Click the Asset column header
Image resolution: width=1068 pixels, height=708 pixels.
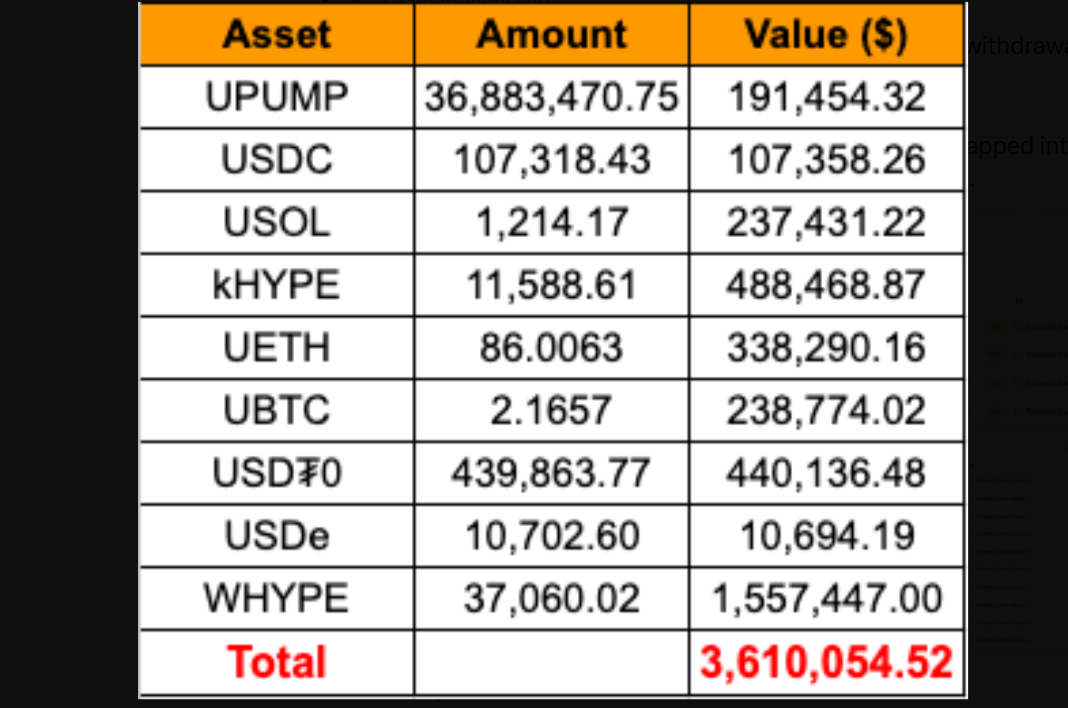pos(277,35)
